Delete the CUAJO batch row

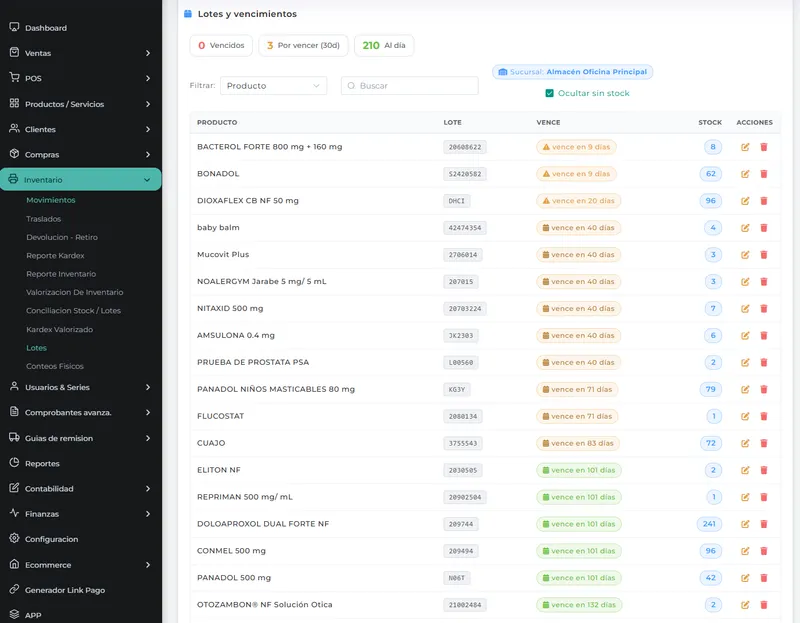764,443
